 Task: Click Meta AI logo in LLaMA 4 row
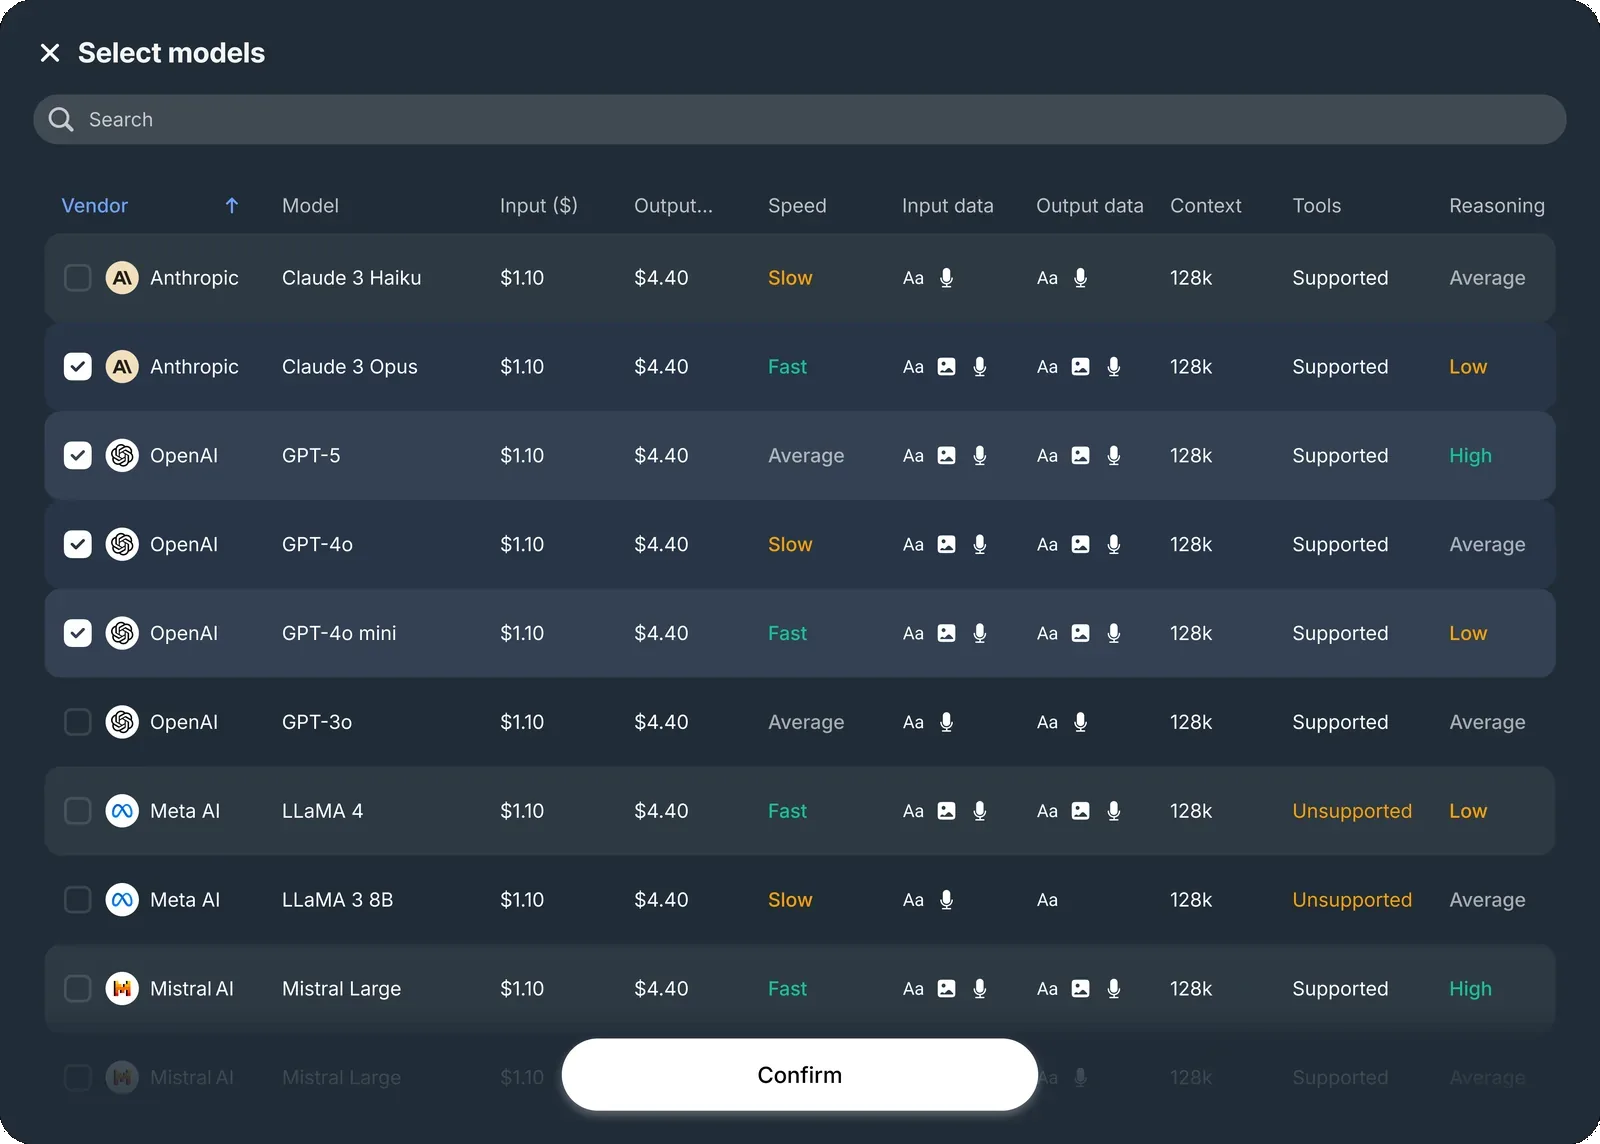pyautogui.click(x=122, y=811)
